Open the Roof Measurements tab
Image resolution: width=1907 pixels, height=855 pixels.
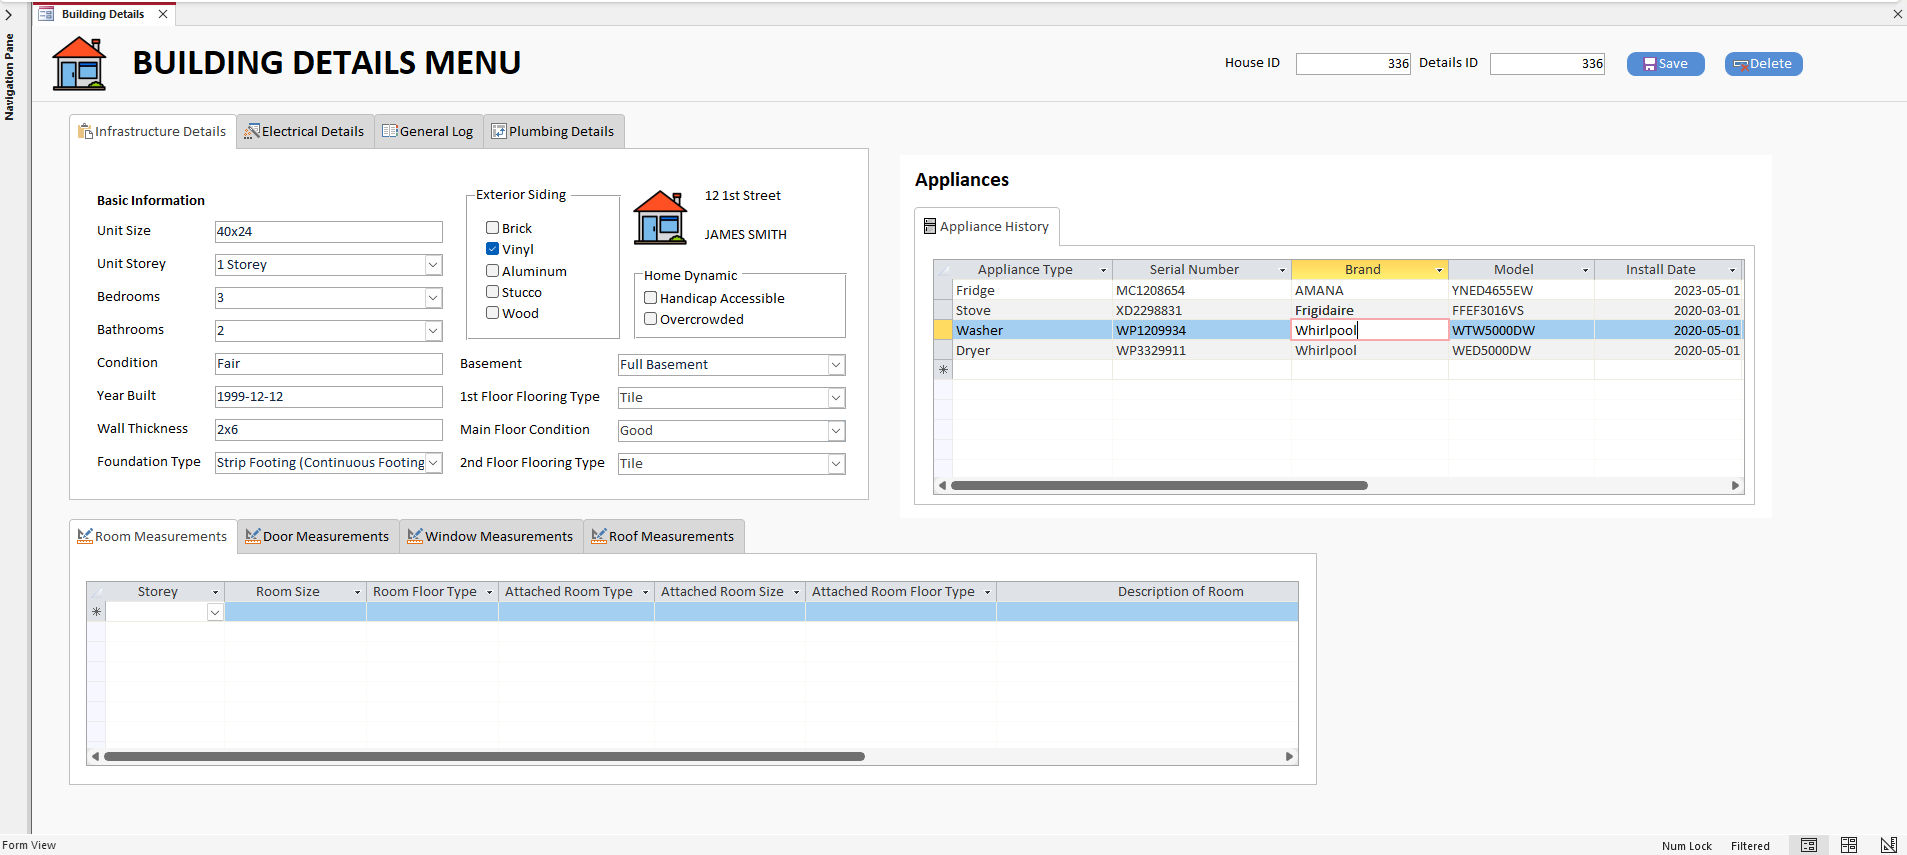[663, 537]
